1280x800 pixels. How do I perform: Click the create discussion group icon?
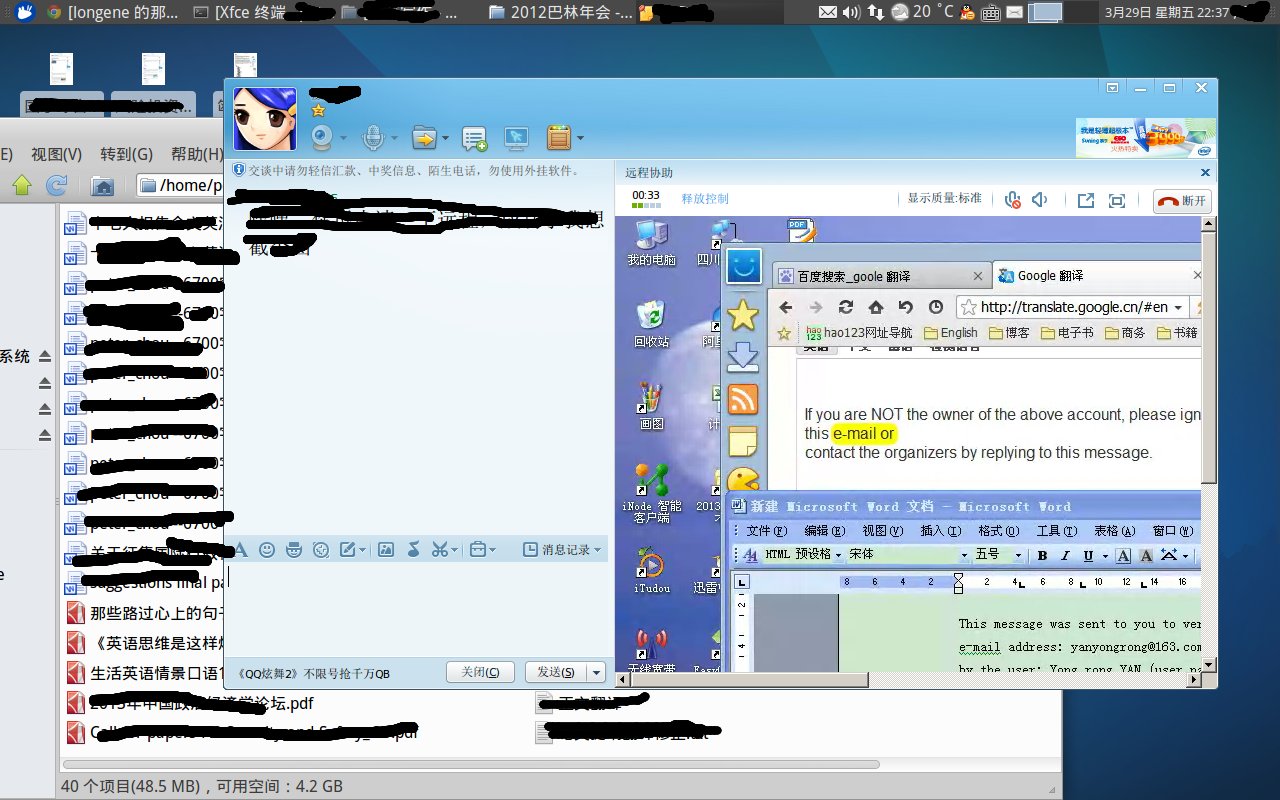474,138
